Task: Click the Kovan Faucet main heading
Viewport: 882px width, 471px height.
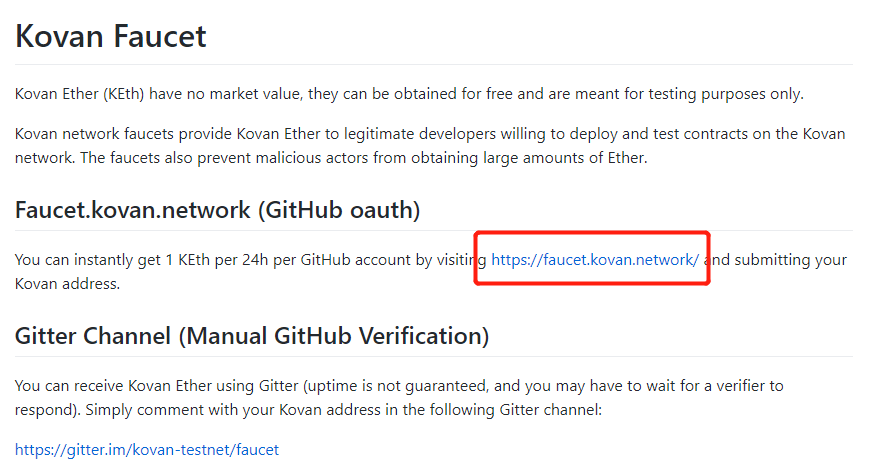Action: click(111, 37)
